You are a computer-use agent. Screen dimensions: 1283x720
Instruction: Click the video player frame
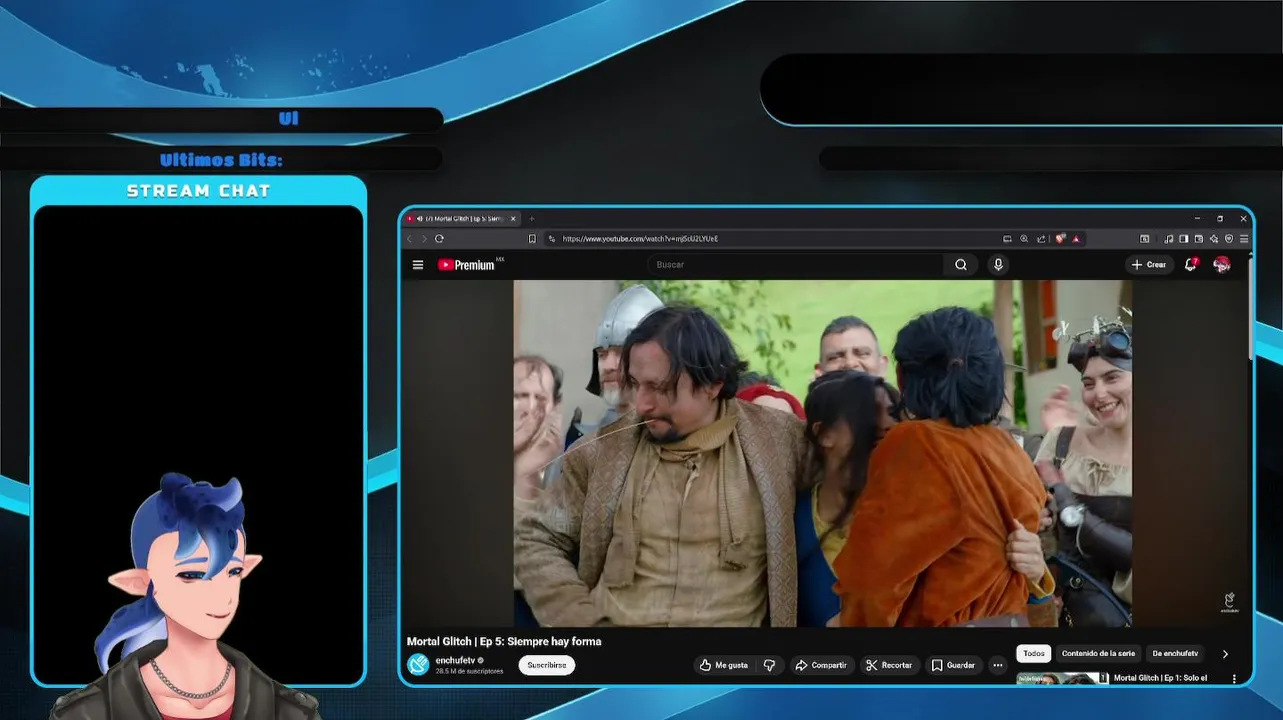823,453
